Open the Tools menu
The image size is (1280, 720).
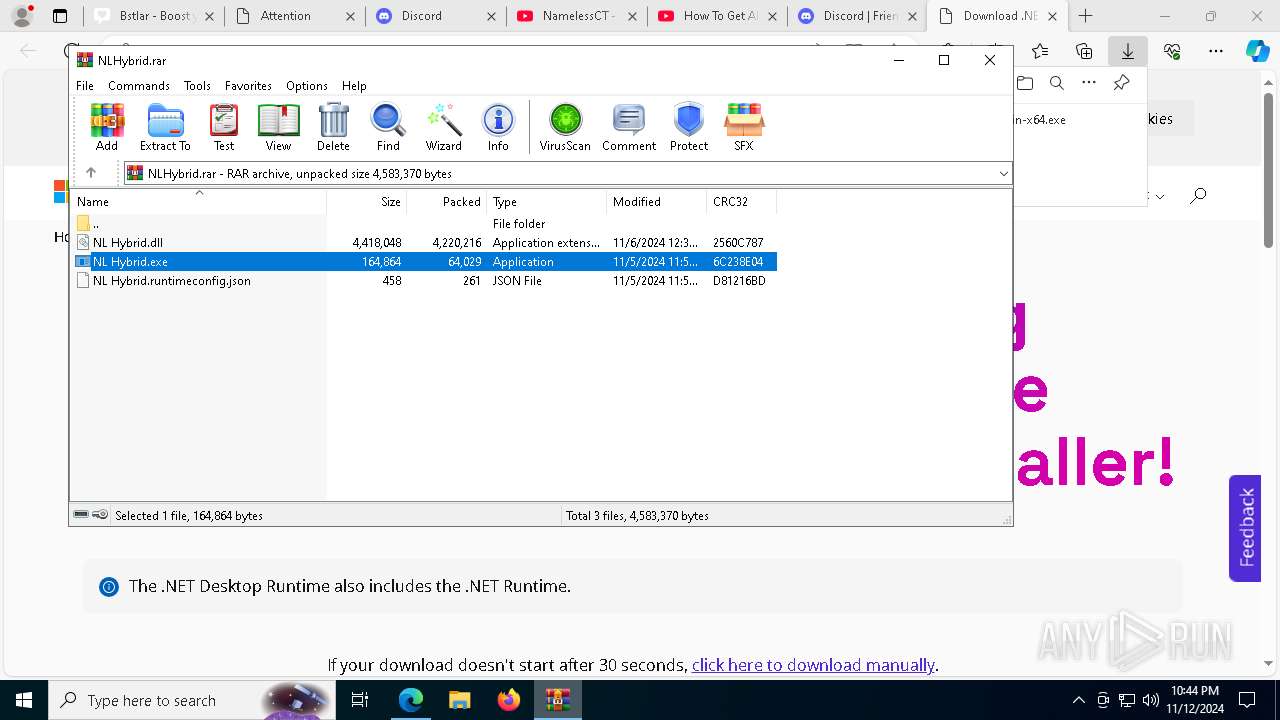[197, 86]
